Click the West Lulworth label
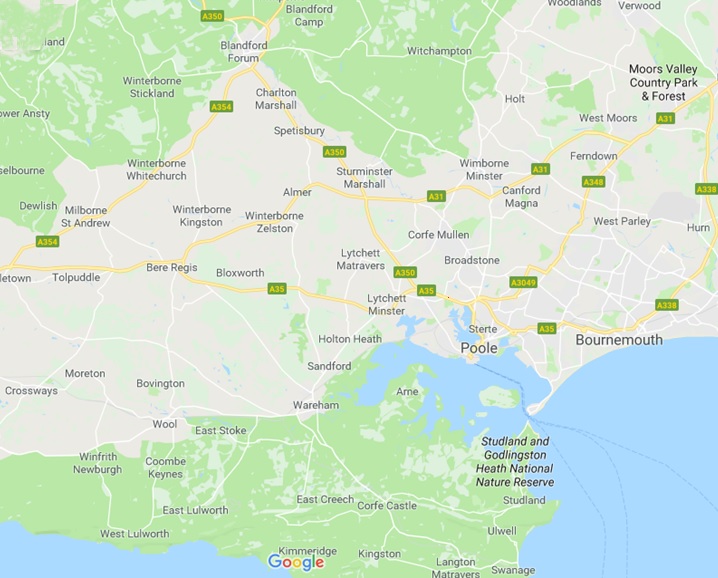The height and width of the screenshot is (578, 718). (x=135, y=534)
